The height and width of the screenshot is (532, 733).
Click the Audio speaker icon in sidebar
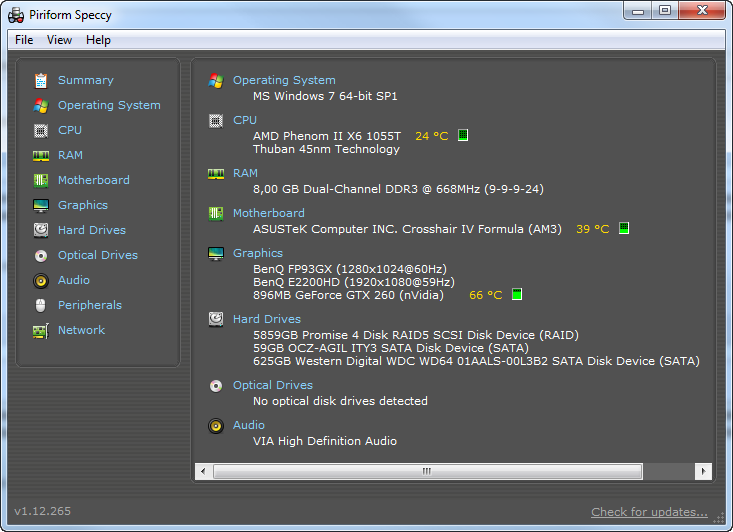tap(41, 280)
